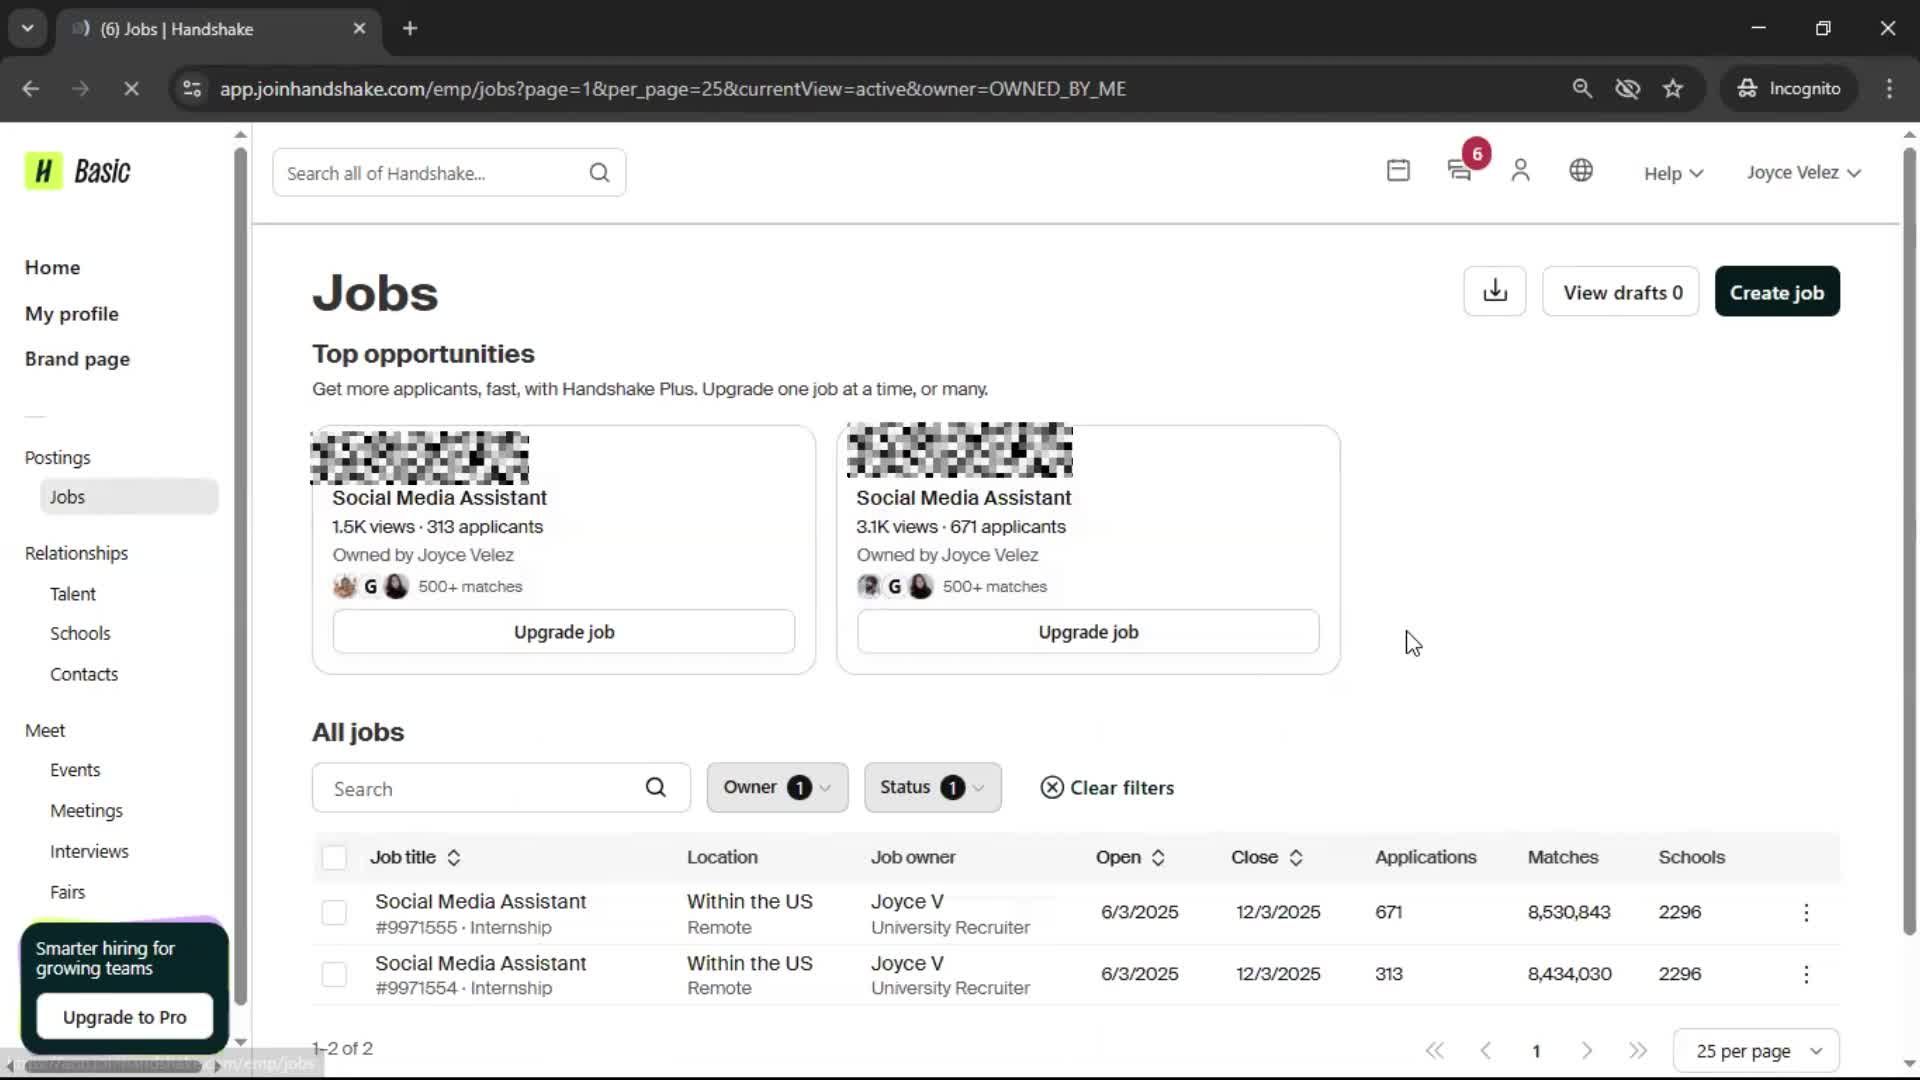This screenshot has width=1920, height=1080.
Task: Open a new browser tab
Action: click(410, 29)
